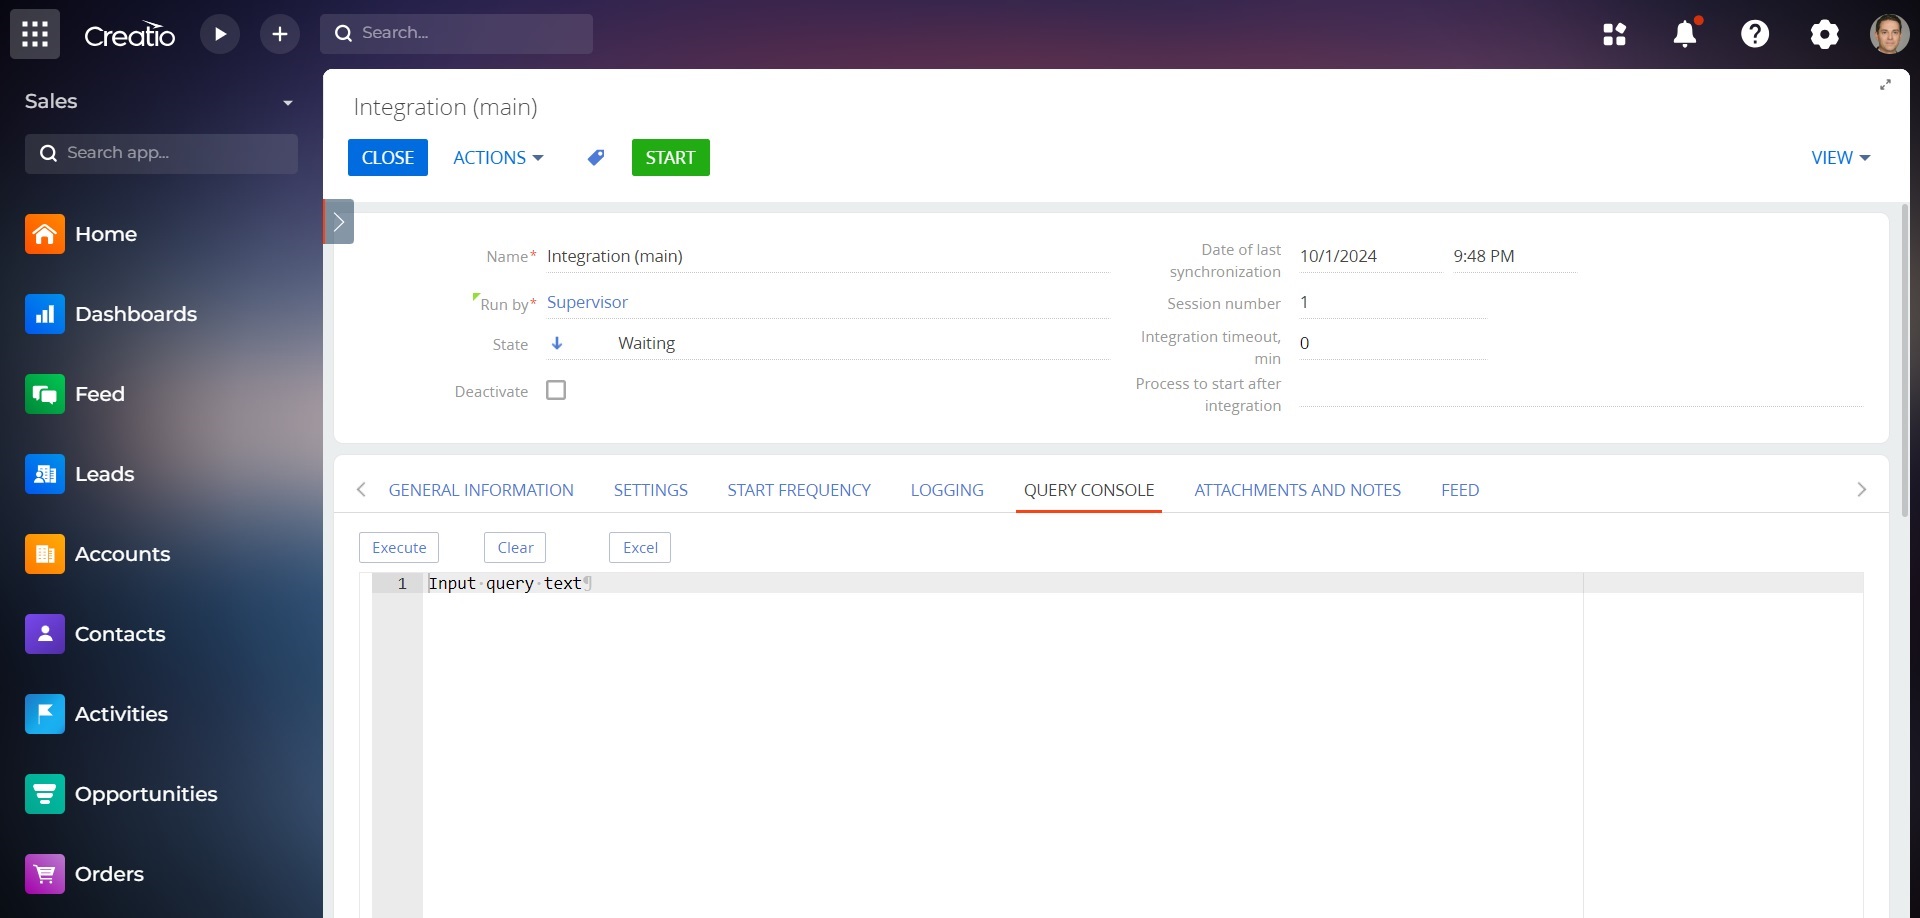This screenshot has width=1920, height=918.
Task: Switch to the Logging tab
Action: [x=947, y=490]
